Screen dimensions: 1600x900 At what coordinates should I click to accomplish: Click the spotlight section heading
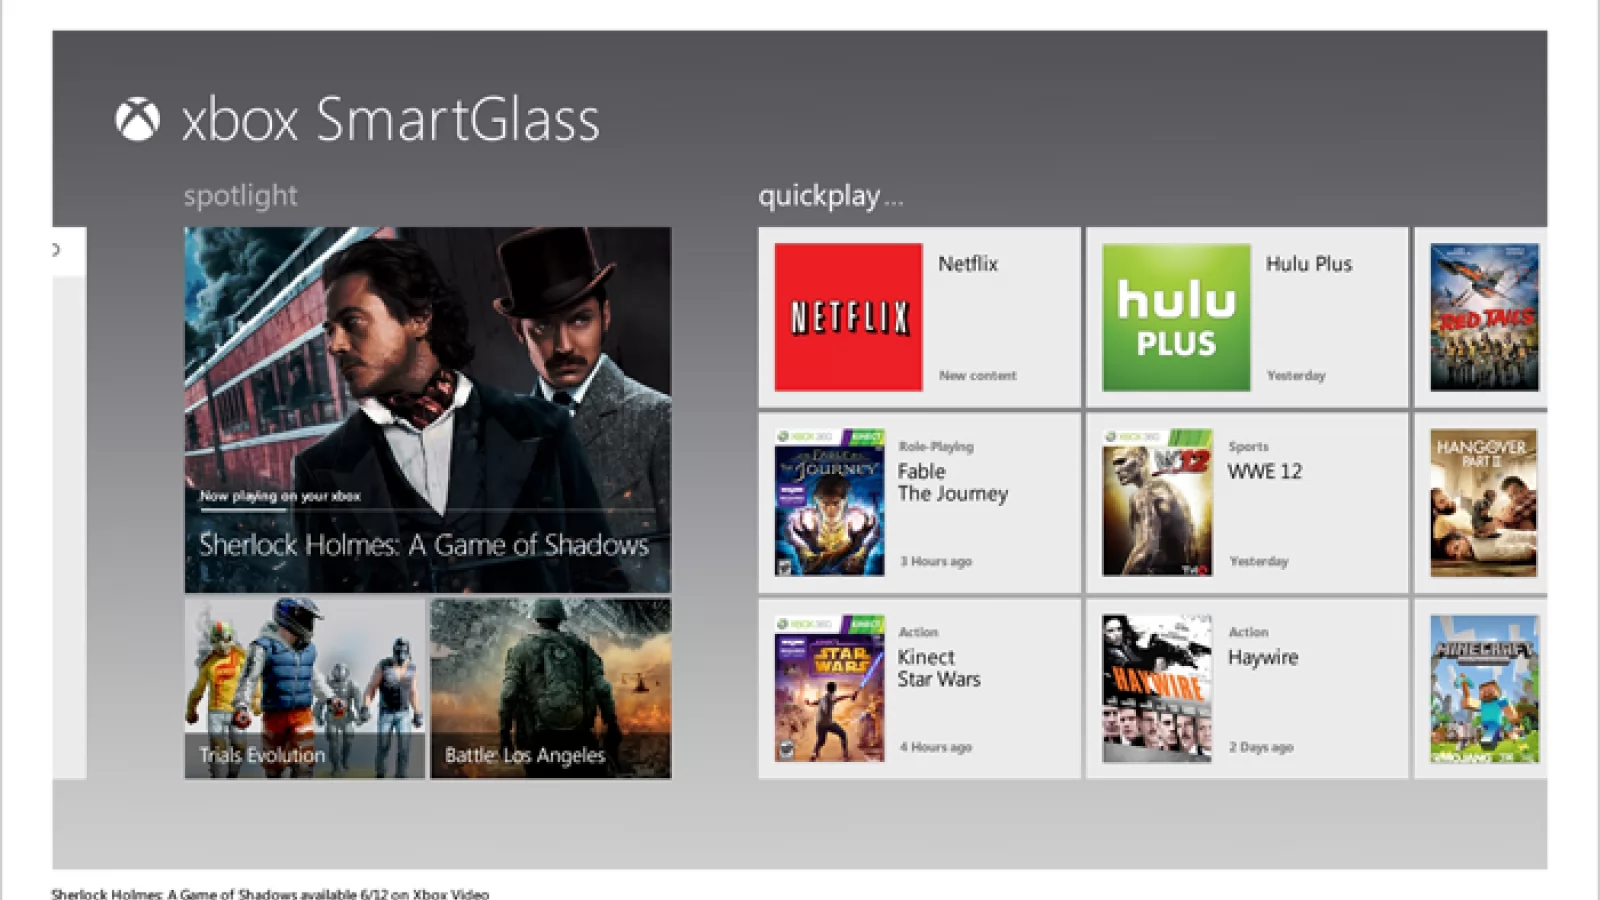point(241,196)
